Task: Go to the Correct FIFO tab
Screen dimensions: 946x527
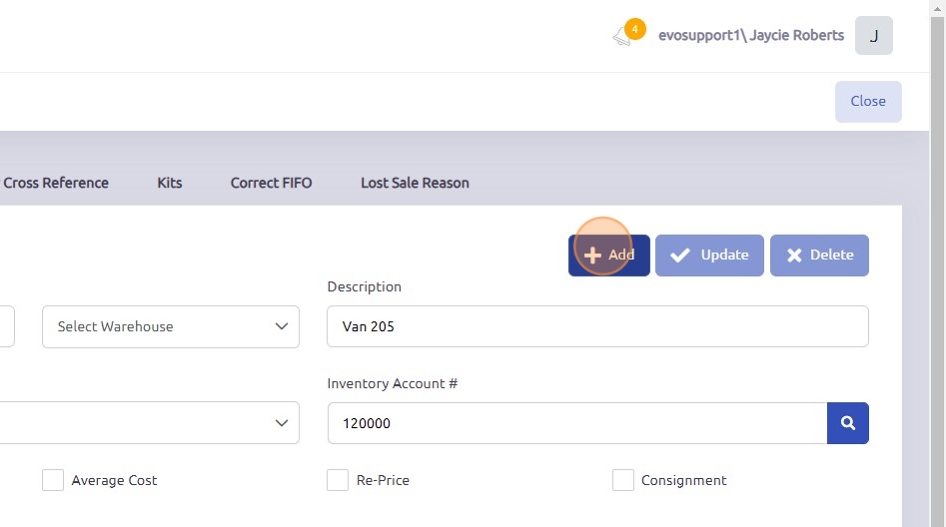Action: (271, 183)
